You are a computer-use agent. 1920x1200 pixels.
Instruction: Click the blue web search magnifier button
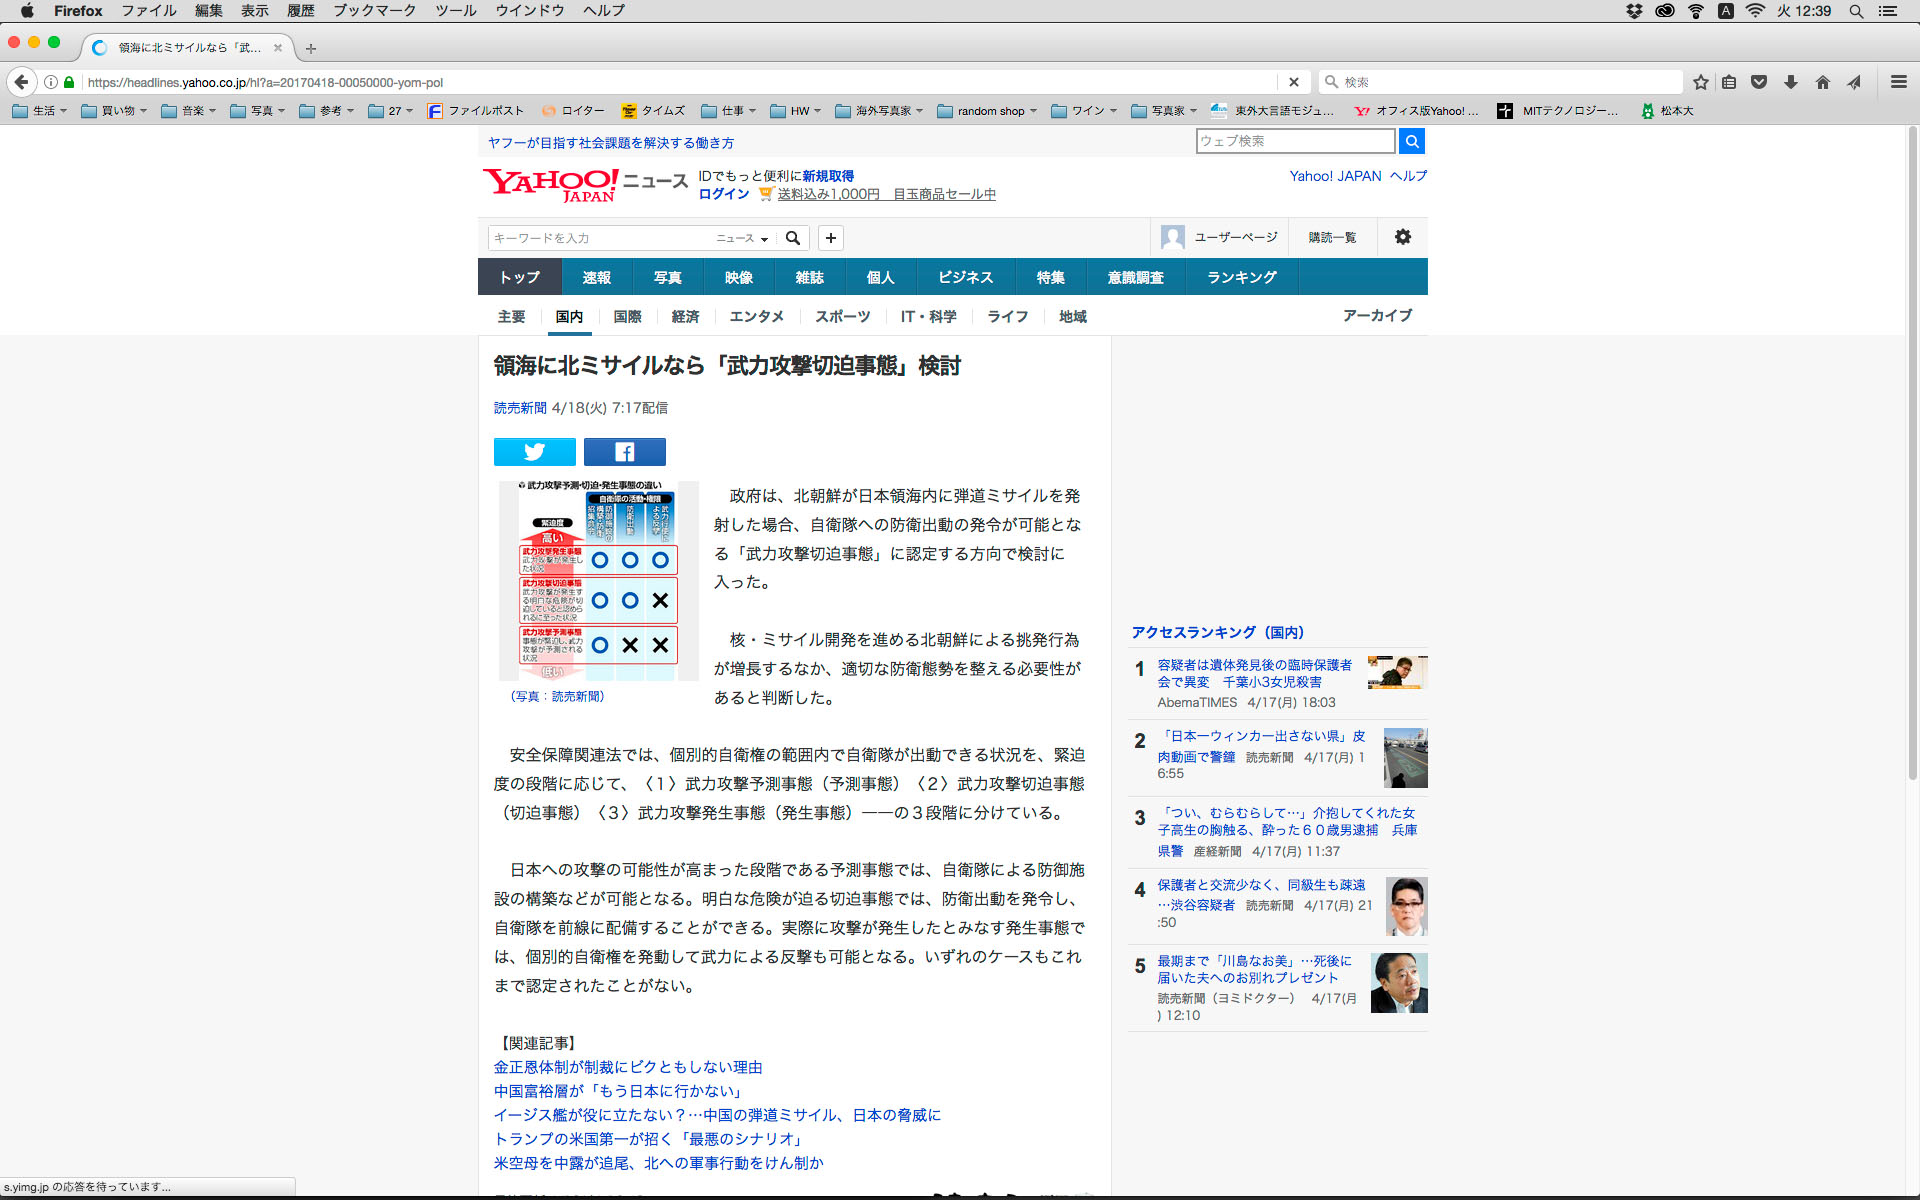coord(1411,141)
